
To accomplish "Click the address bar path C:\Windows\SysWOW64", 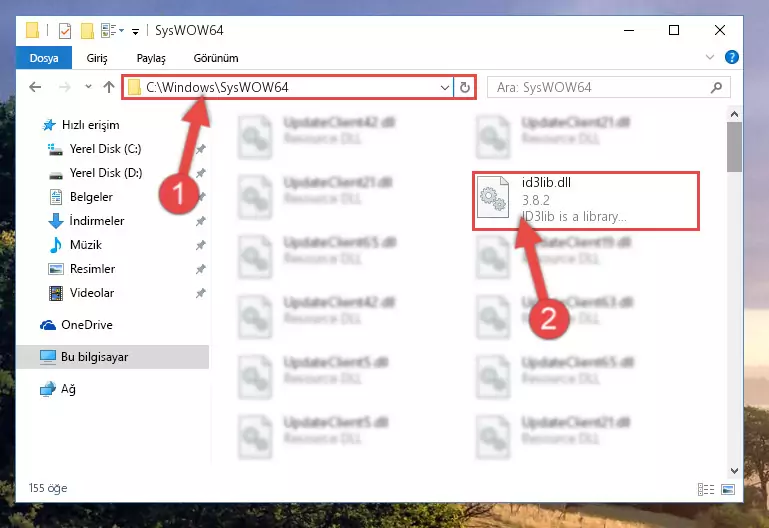I will click(x=217, y=87).
